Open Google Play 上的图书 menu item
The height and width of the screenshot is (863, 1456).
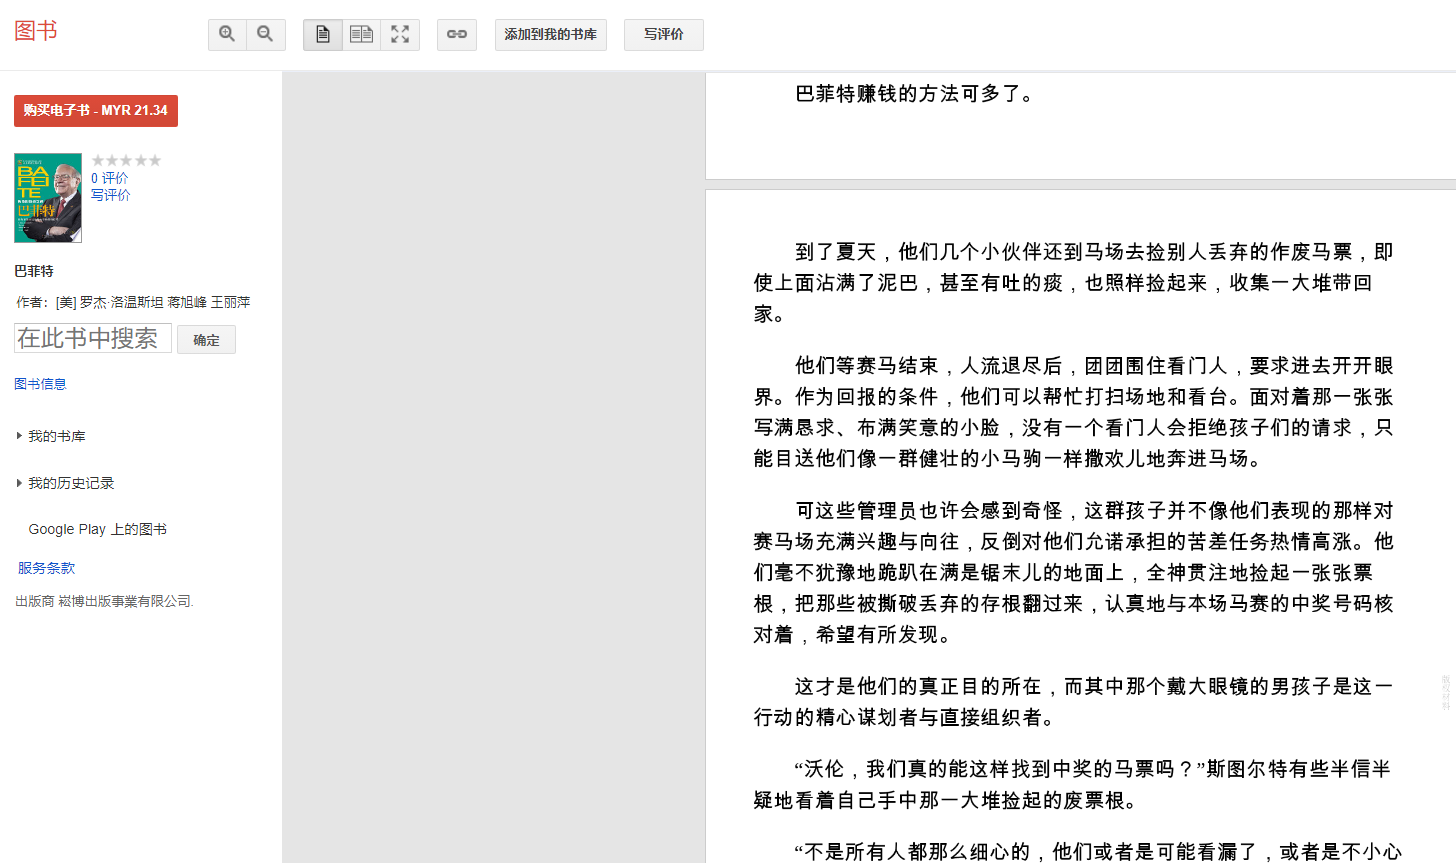97,529
